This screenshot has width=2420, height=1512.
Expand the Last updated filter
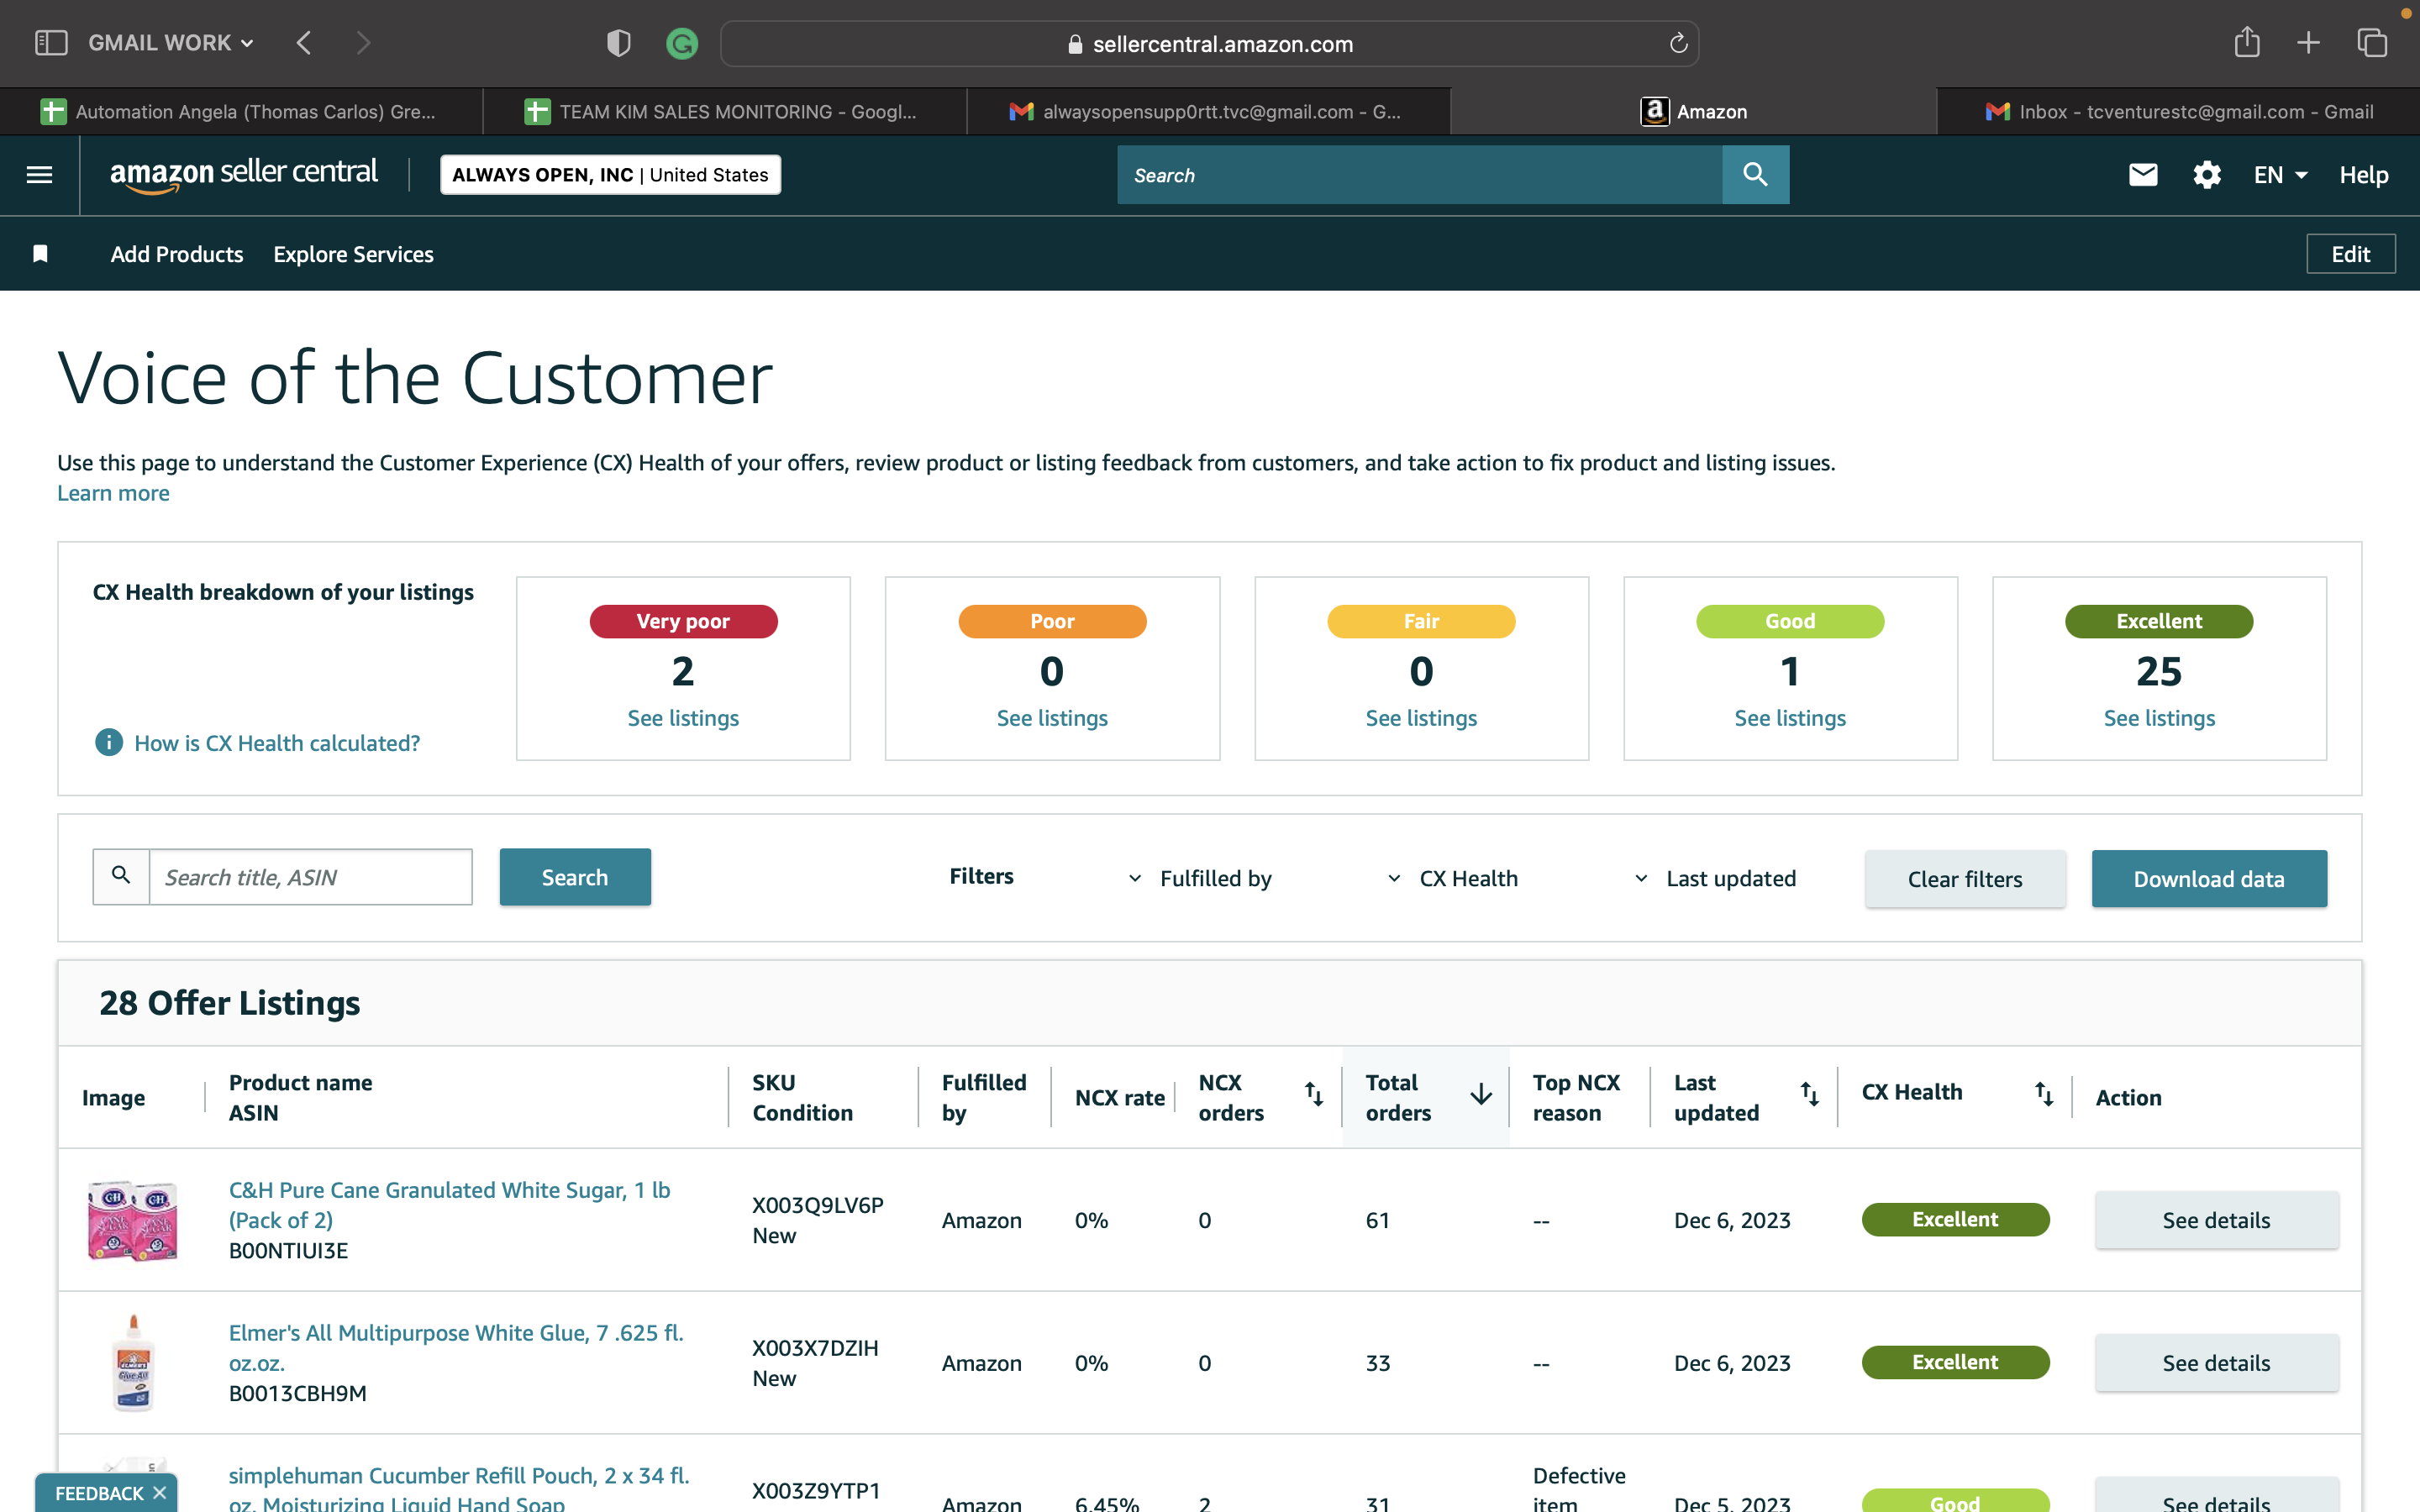(x=1715, y=878)
